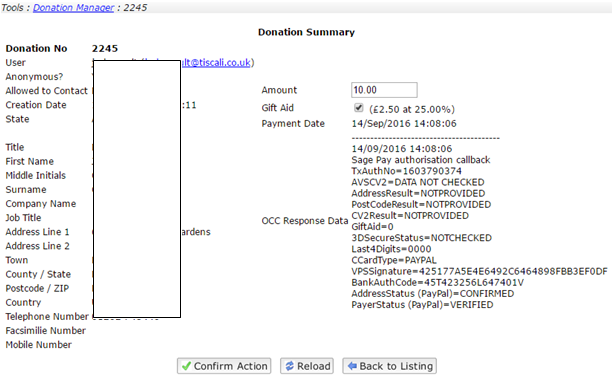The height and width of the screenshot is (383, 615).
Task: Click the green checkmark icon on Confirm Action
Action: click(x=186, y=366)
